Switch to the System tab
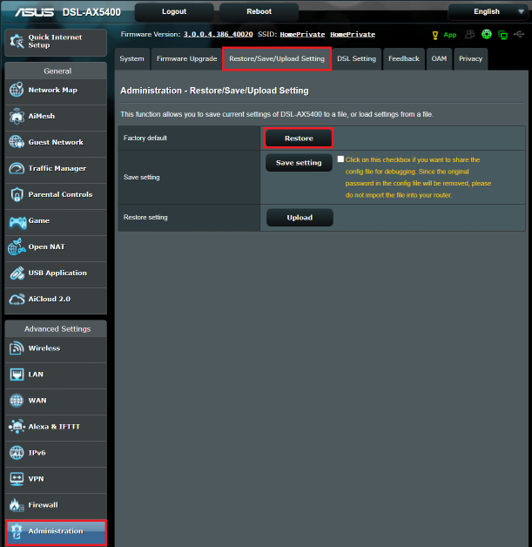532x547 pixels. 132,59
